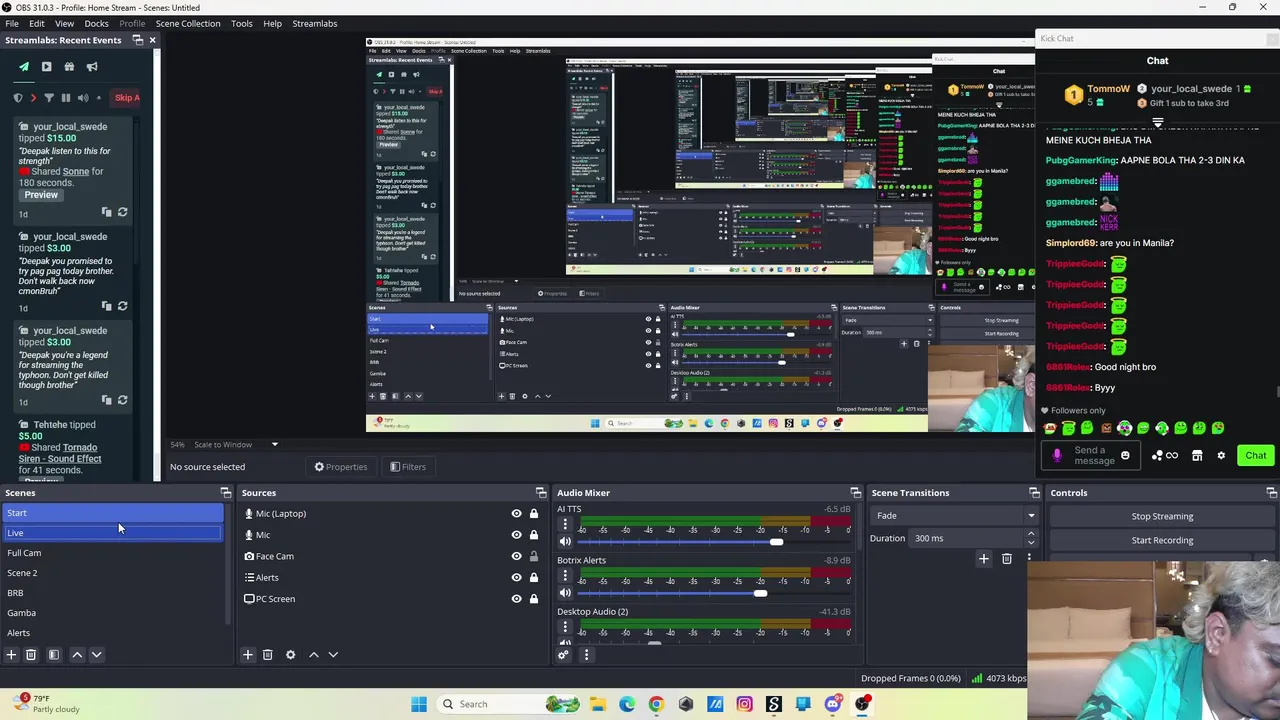
Task: Open the transition type dropdown showing Fade
Action: 954,516
